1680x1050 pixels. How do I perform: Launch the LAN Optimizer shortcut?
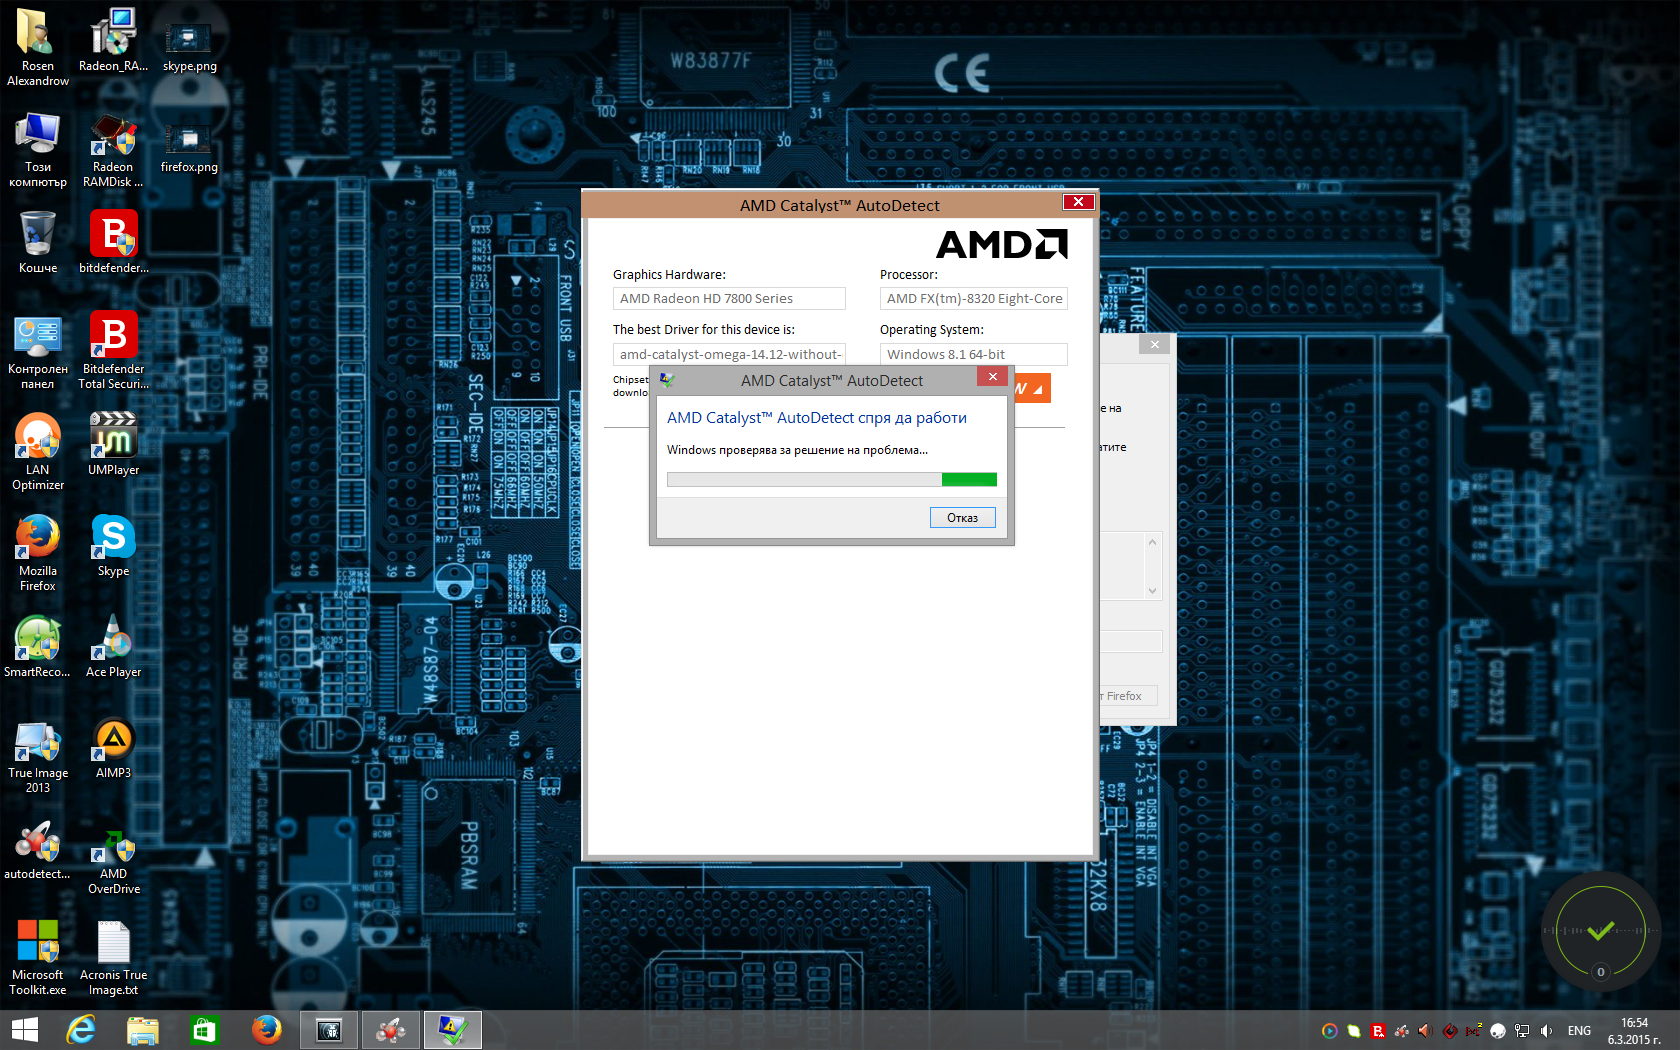[38, 451]
